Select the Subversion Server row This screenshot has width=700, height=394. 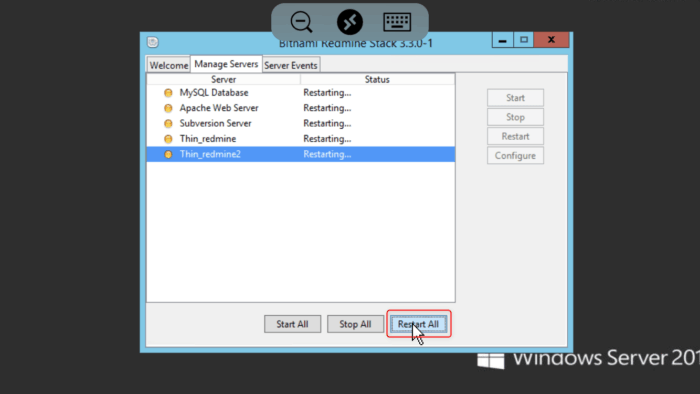pyautogui.click(x=301, y=124)
